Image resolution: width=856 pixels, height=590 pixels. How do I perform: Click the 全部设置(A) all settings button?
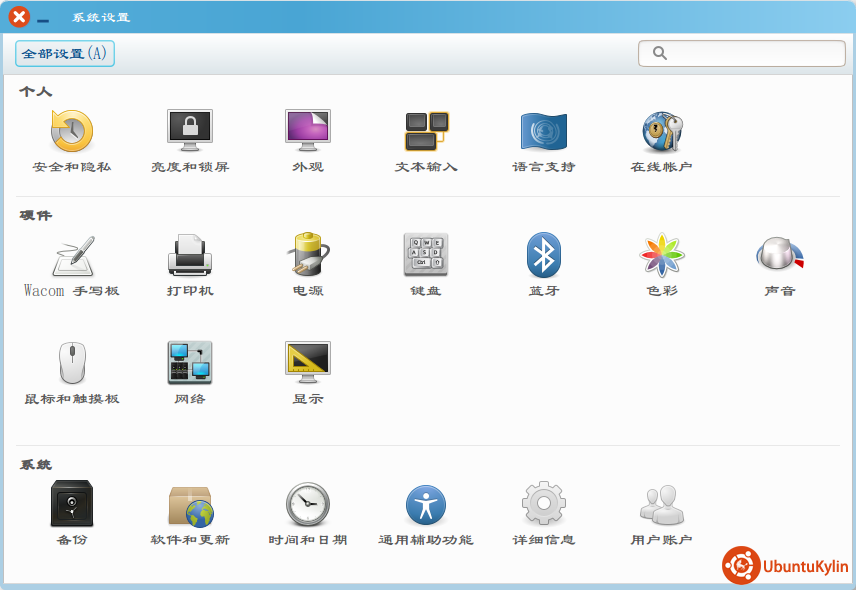(65, 54)
